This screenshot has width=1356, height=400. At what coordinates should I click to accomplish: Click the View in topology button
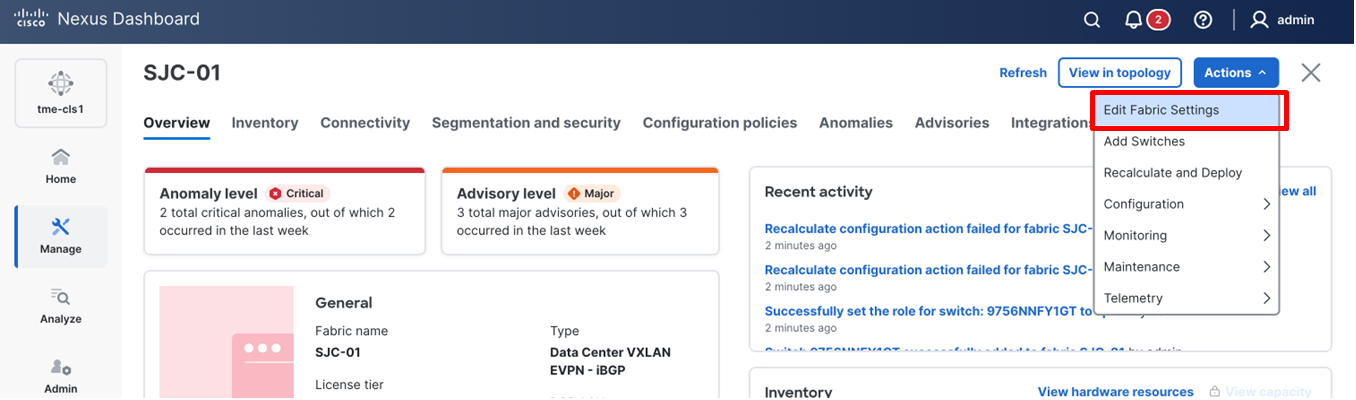pos(1119,73)
